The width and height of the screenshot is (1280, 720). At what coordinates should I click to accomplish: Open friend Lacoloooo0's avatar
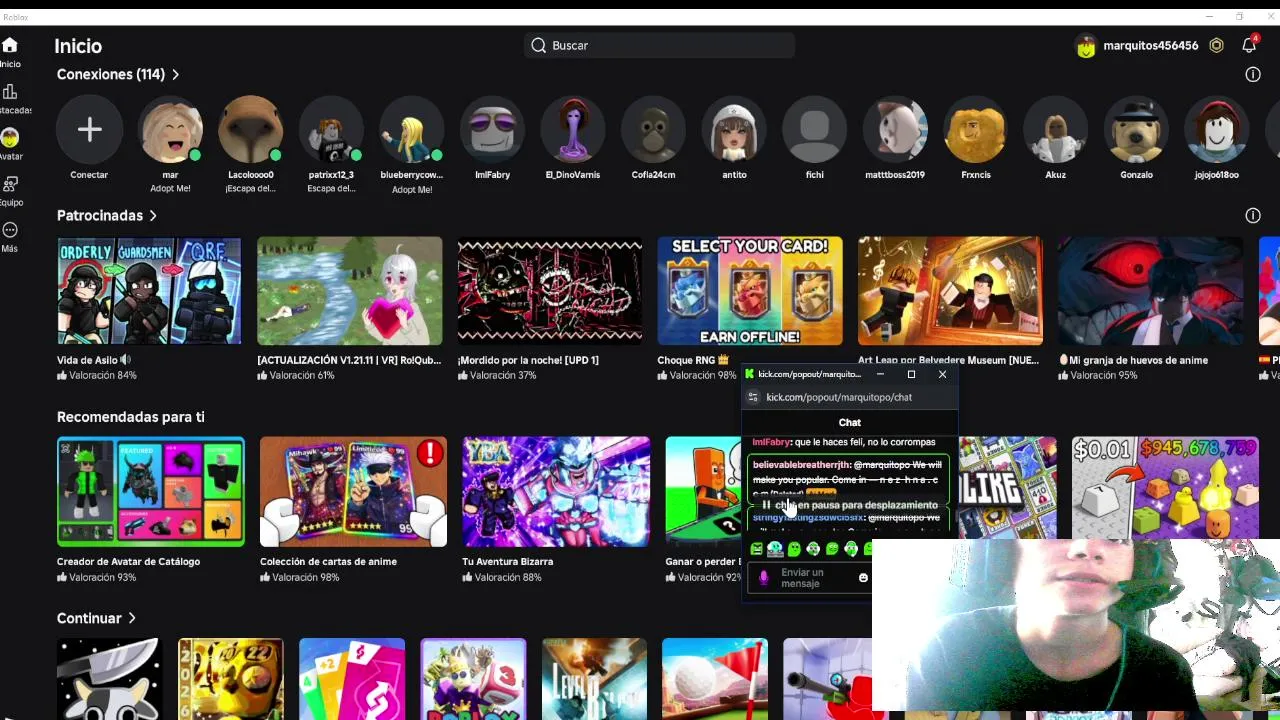coord(250,129)
